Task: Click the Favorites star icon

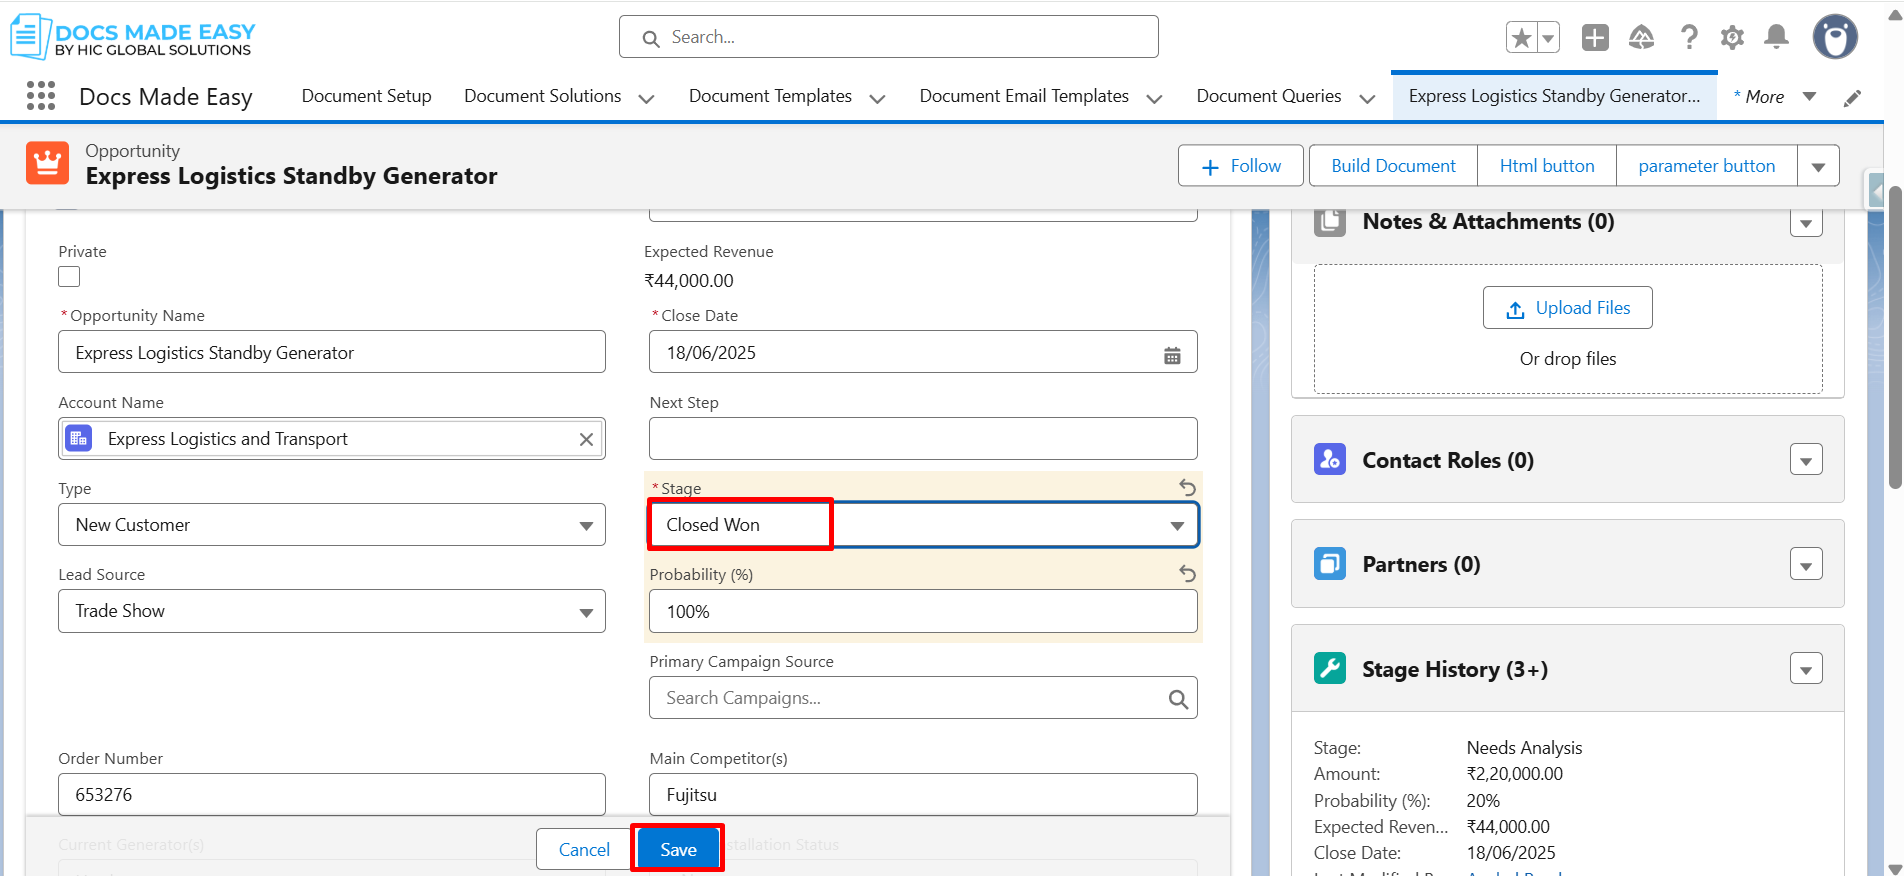Action: (x=1521, y=38)
